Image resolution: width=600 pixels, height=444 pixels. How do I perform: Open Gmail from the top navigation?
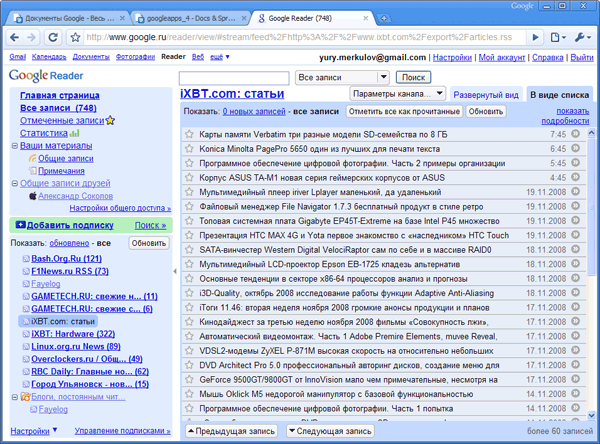(18, 57)
